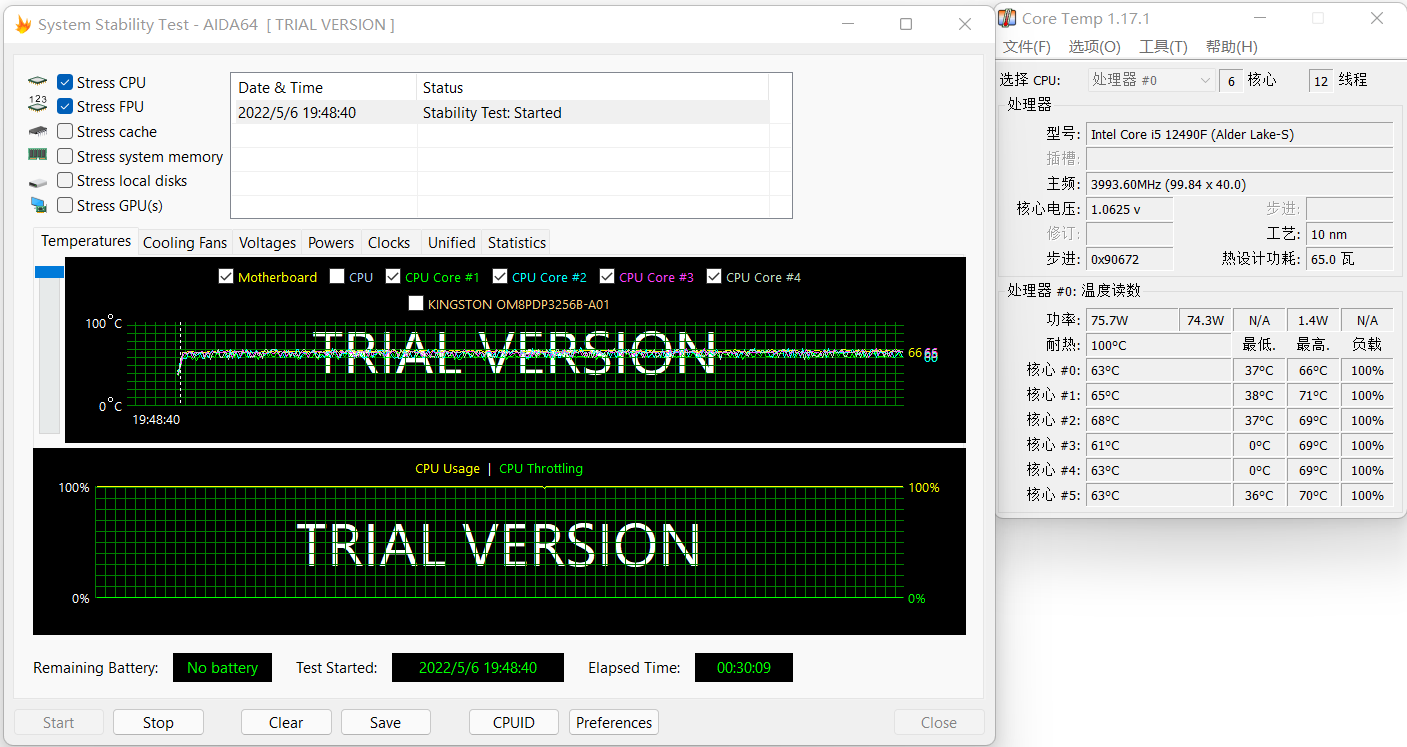Toggle the CPU Core #3 graph checkbox
Viewport: 1407px width, 747px height.
point(607,277)
